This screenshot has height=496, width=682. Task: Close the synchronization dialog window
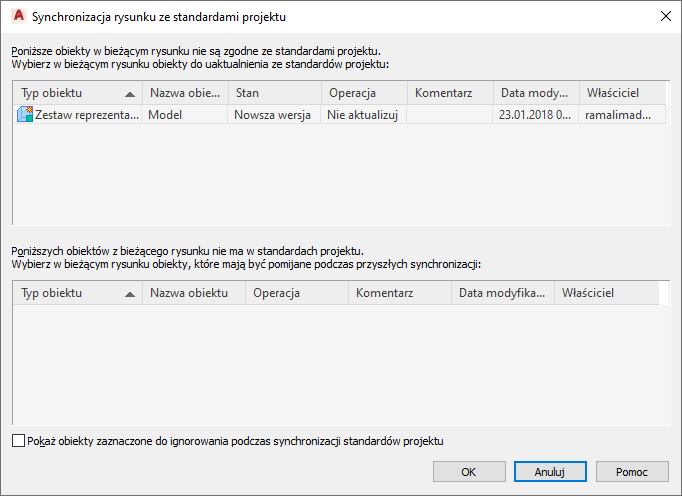click(x=665, y=16)
